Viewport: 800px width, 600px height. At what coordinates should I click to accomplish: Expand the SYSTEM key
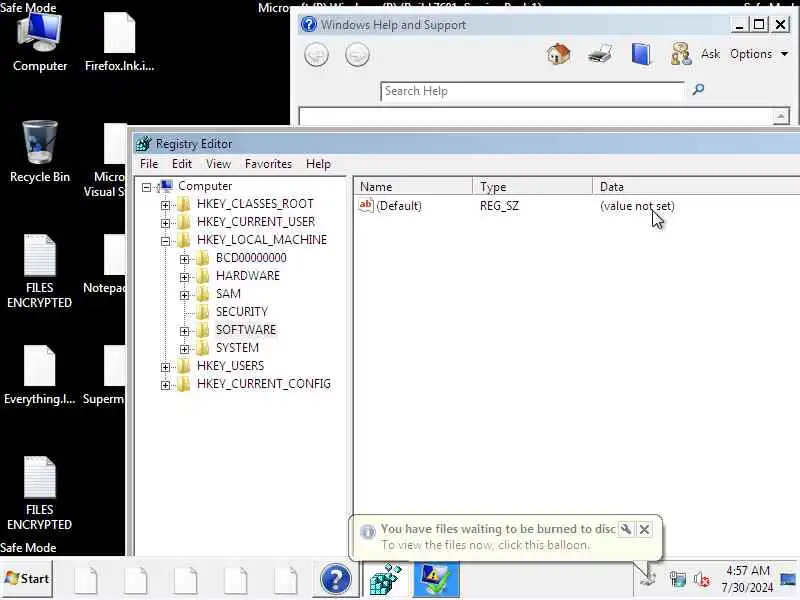(x=184, y=349)
